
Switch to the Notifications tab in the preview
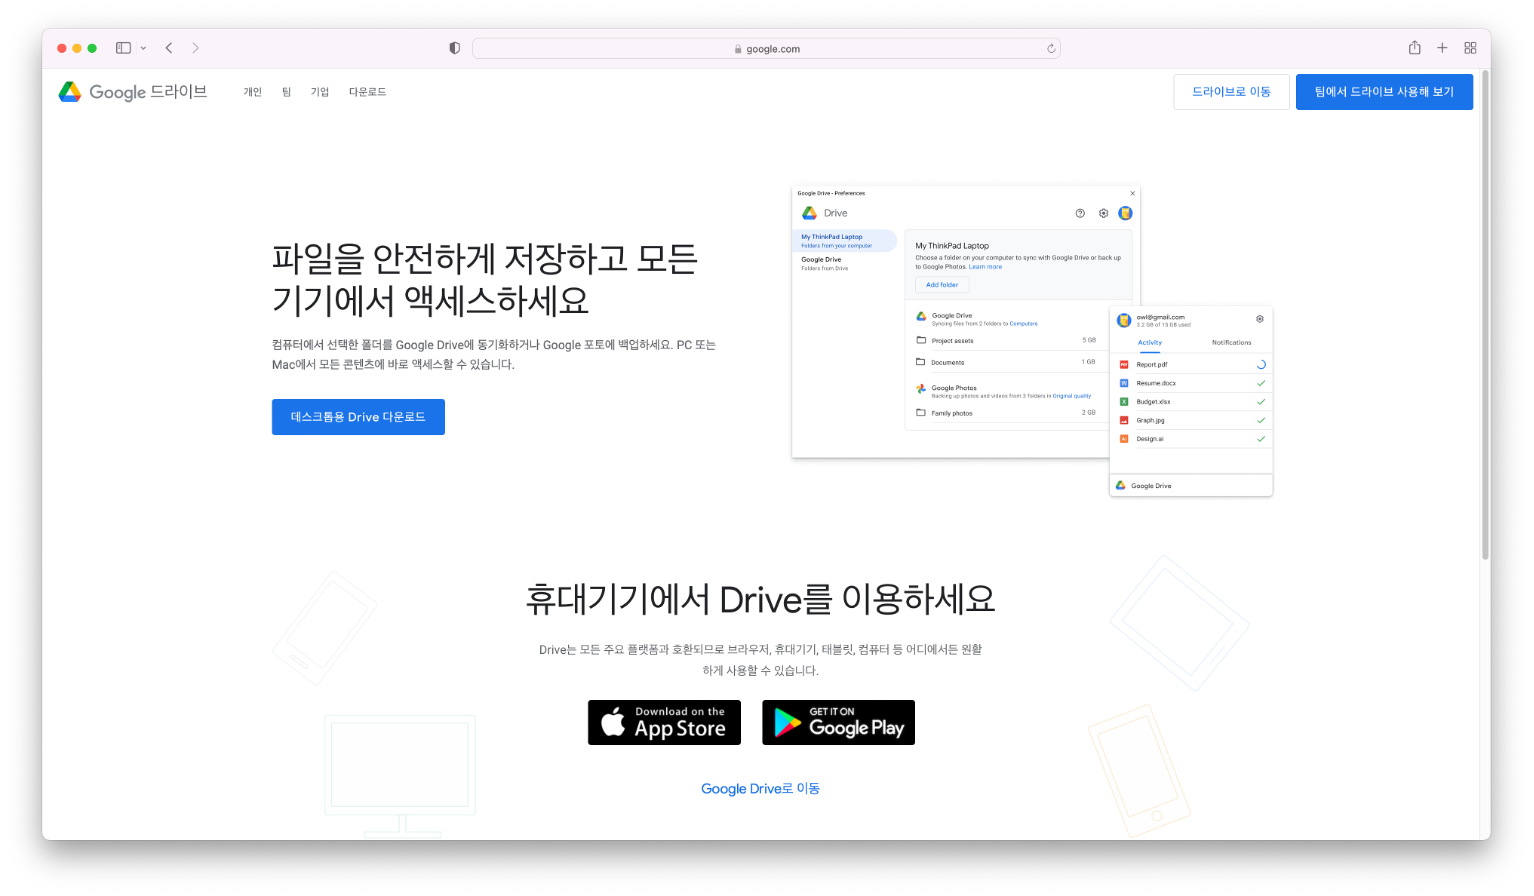[1231, 343]
